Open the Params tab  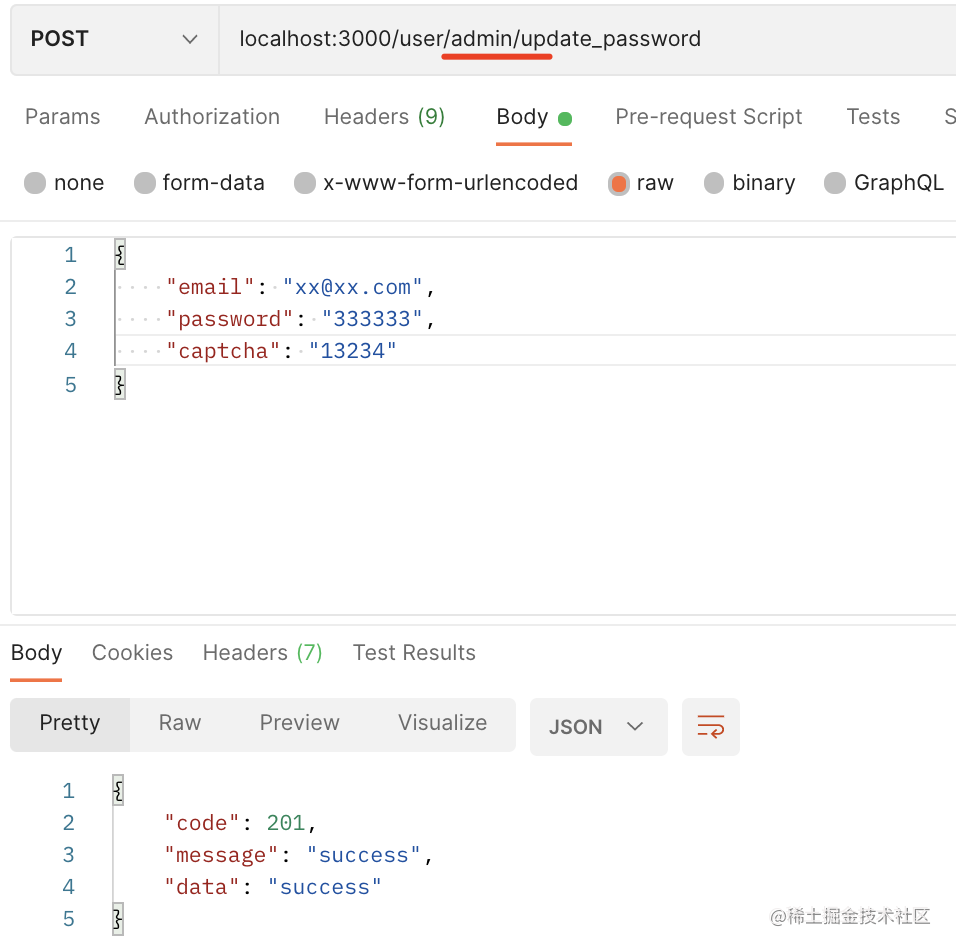[x=62, y=117]
